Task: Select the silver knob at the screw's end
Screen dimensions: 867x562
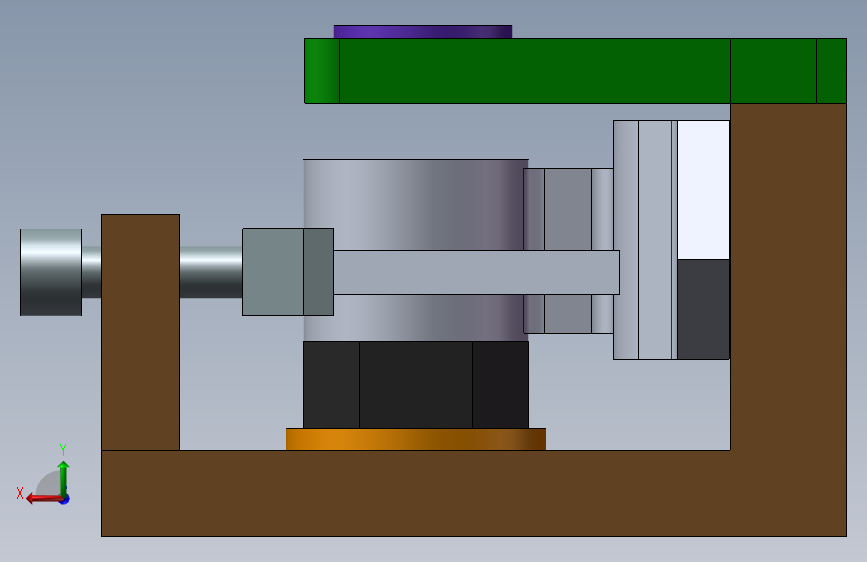Action: [51, 272]
